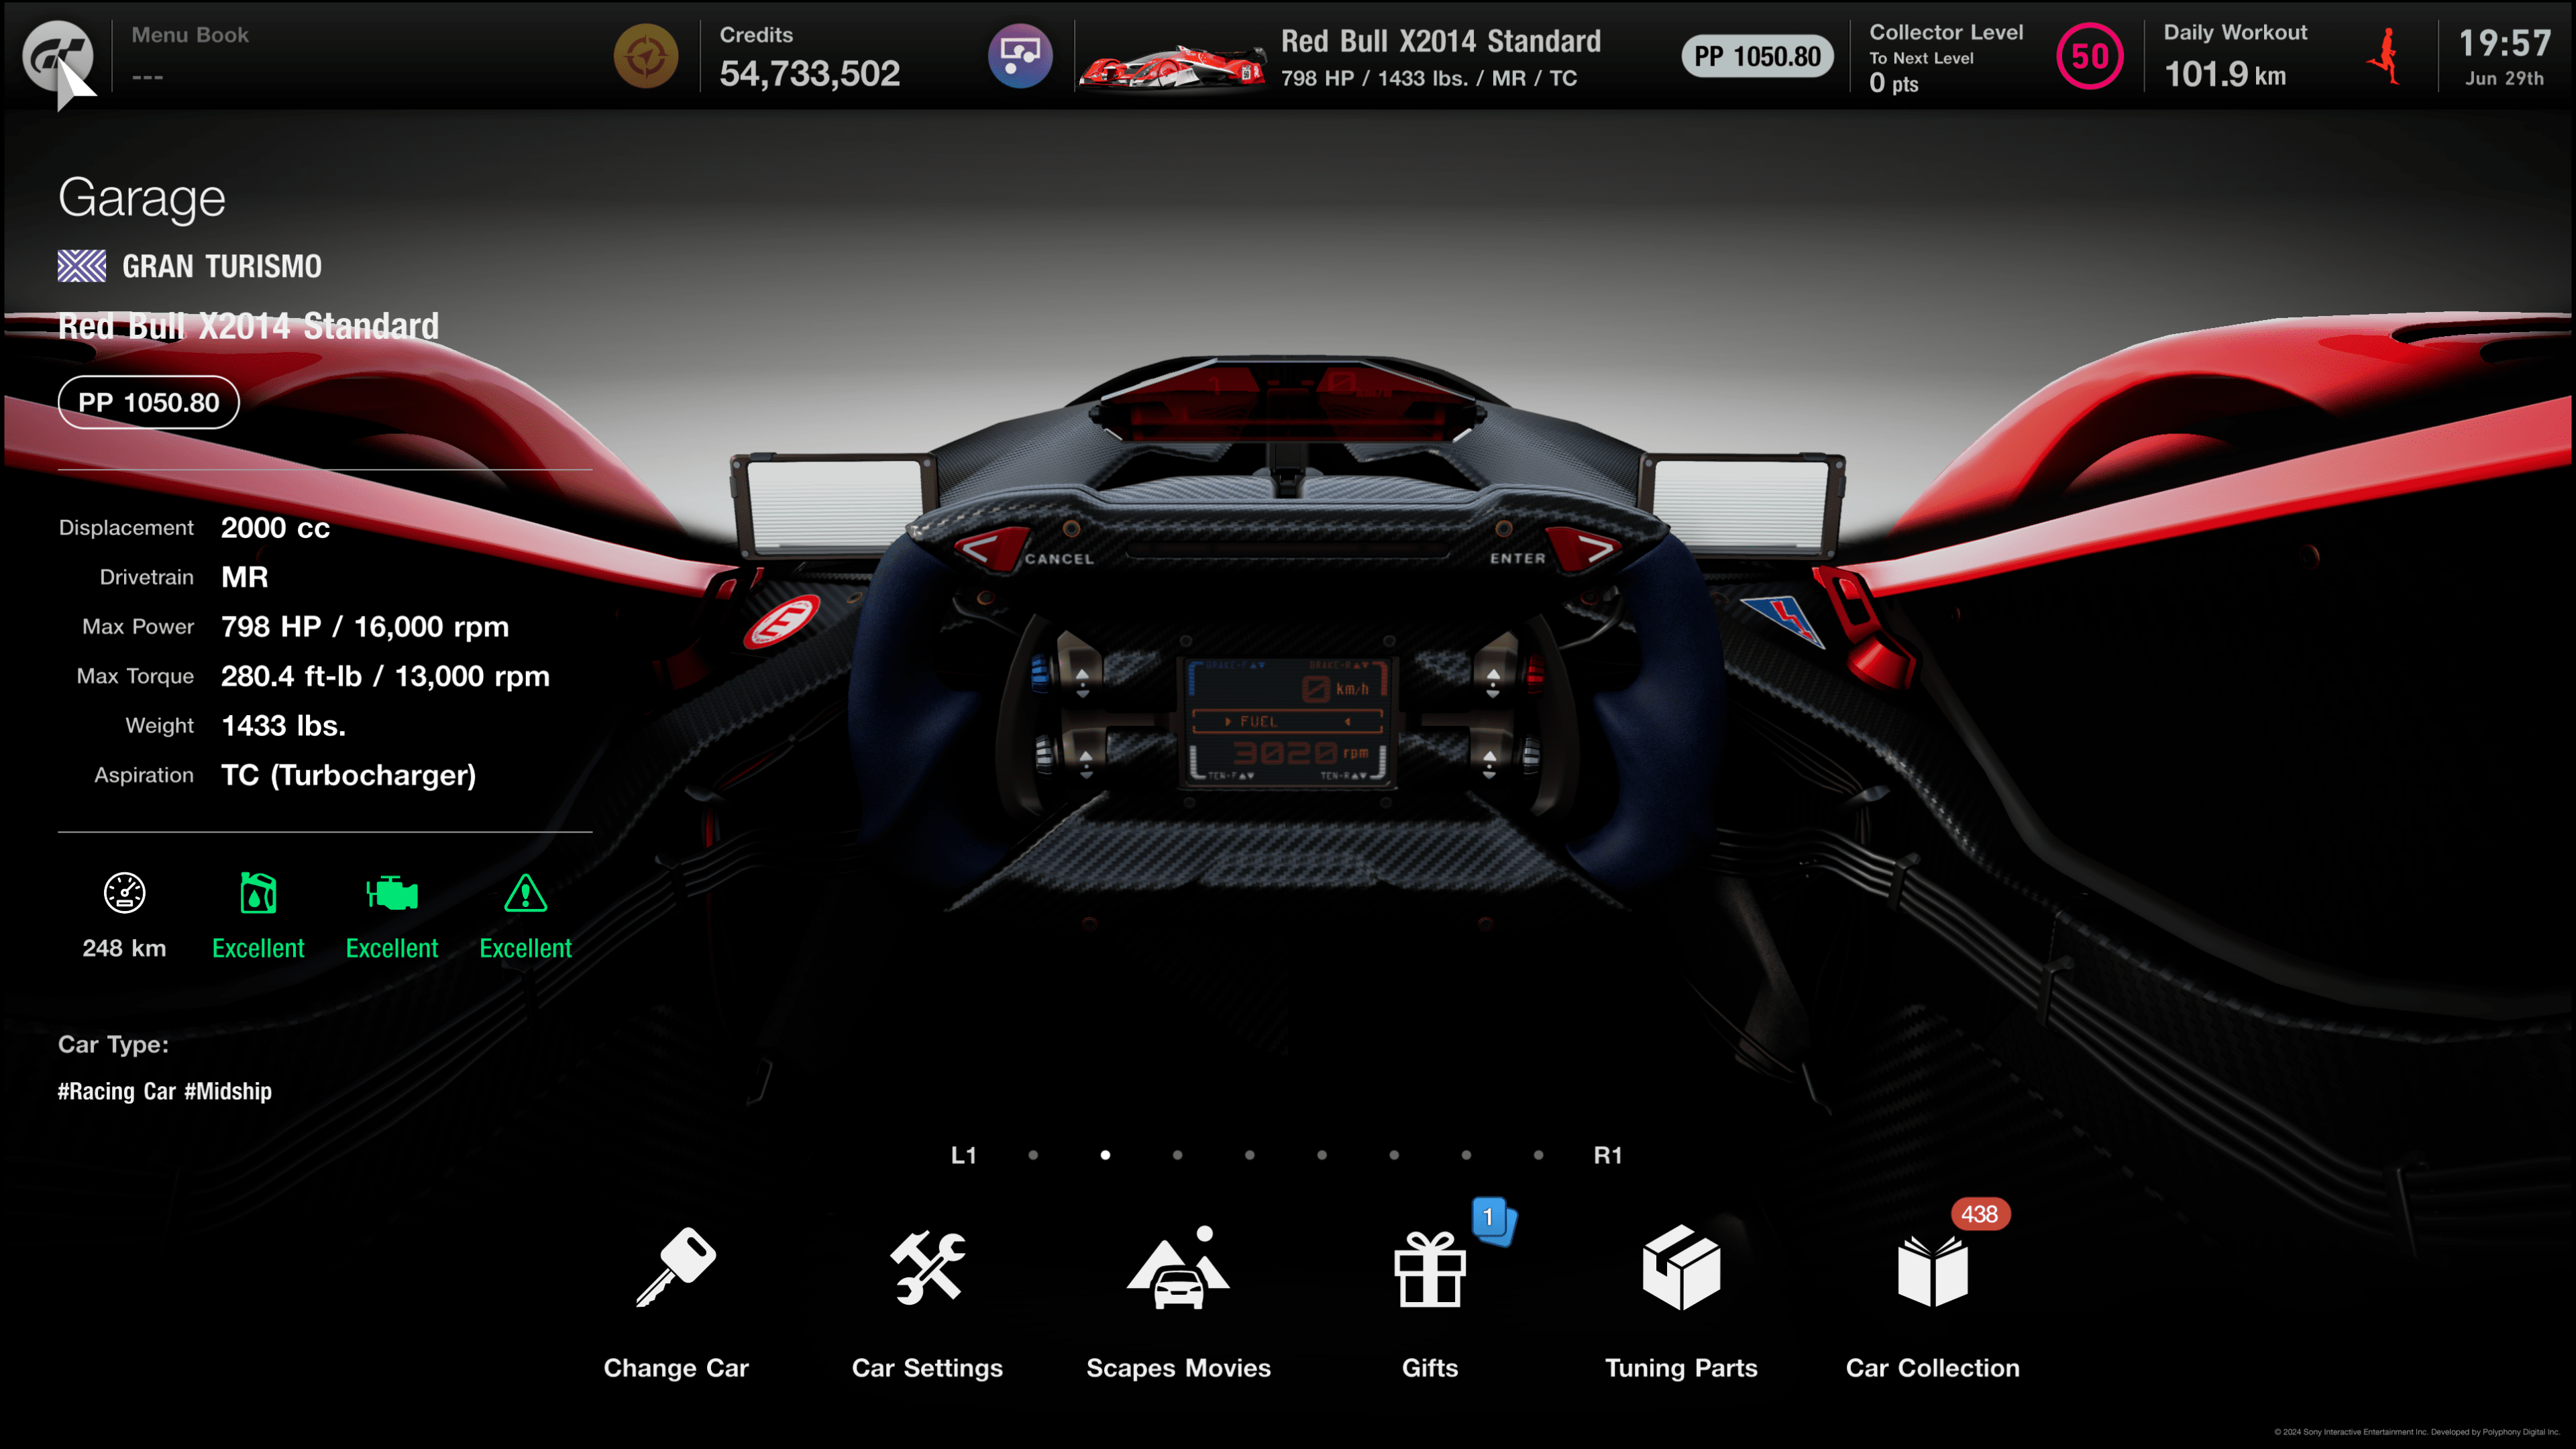This screenshot has height=1449, width=2576.
Task: Click the Collector Level 50 circle
Action: [x=2089, y=56]
